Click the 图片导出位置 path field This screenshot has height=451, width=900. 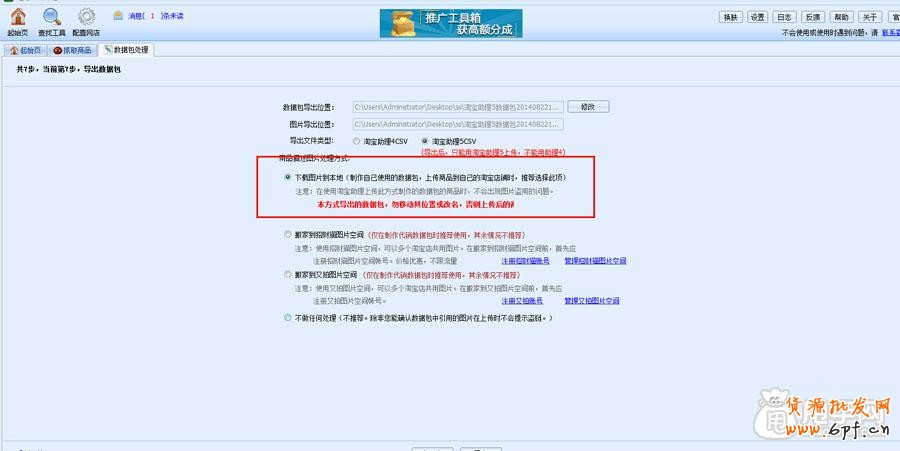[457, 124]
